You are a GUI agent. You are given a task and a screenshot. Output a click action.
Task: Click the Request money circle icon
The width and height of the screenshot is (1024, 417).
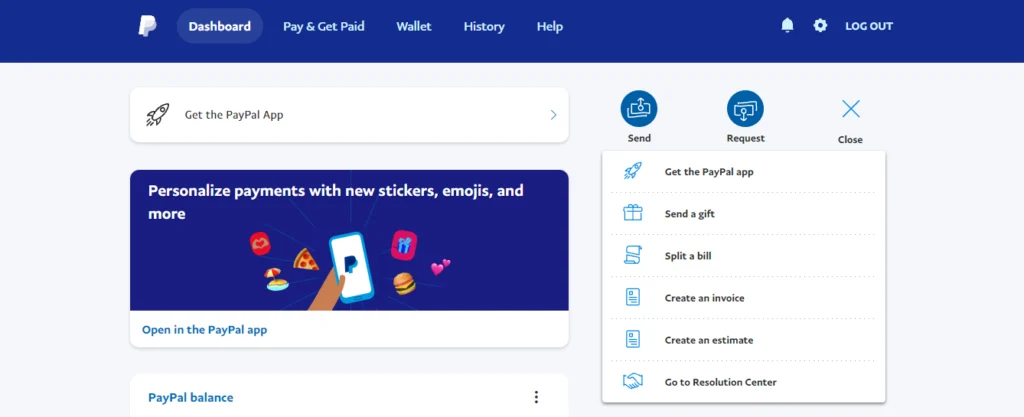point(745,108)
